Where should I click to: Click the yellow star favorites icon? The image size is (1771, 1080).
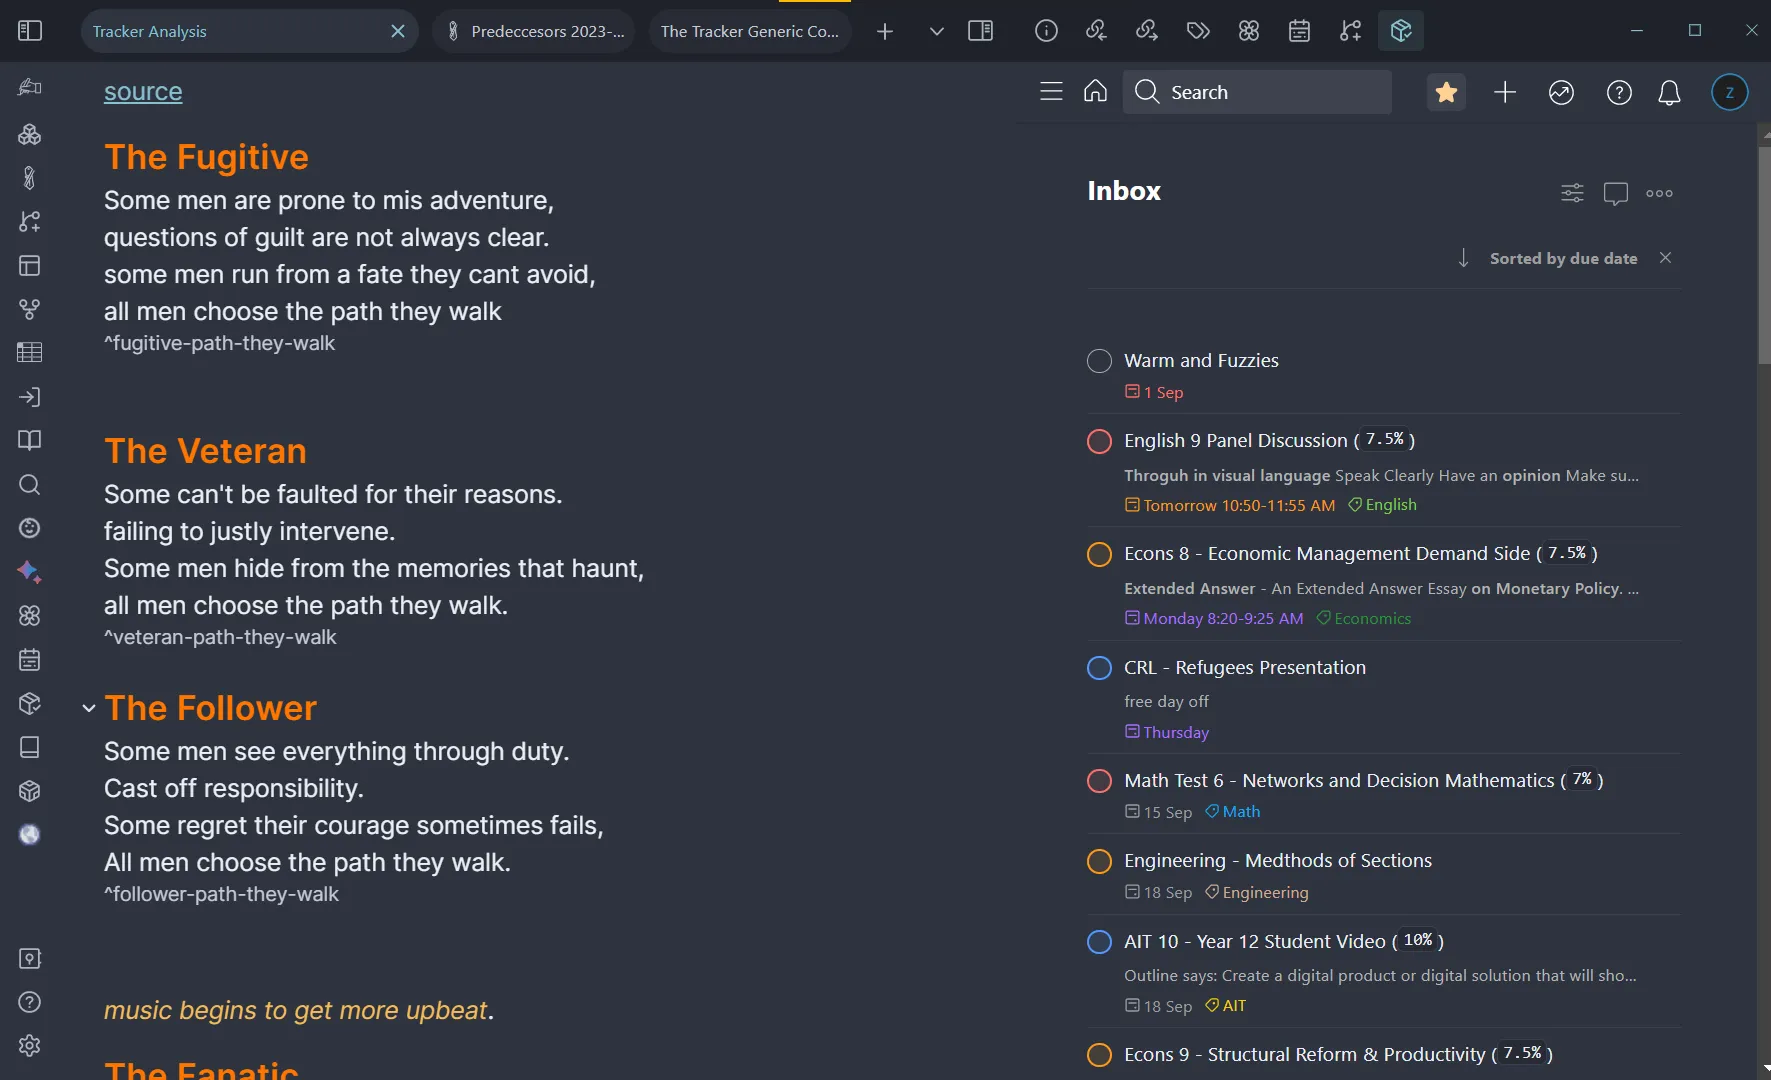click(1446, 92)
